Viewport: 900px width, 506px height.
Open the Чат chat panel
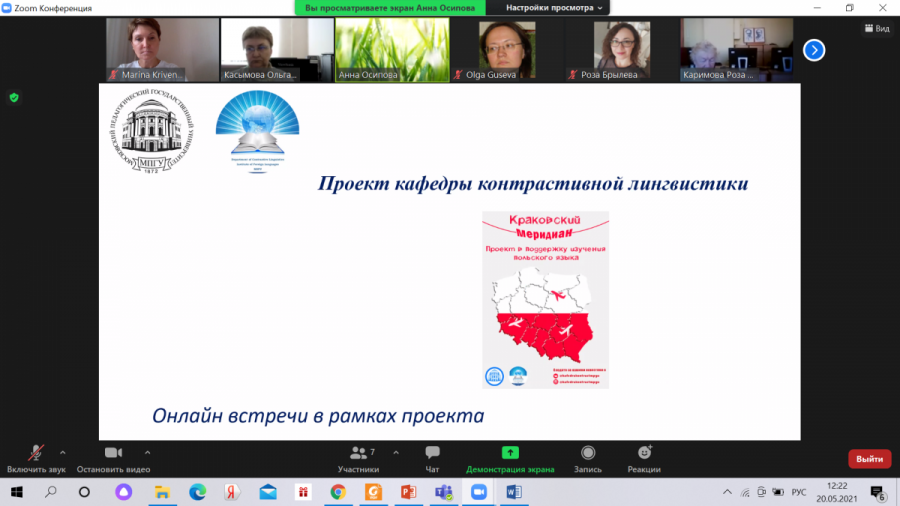tap(432, 457)
